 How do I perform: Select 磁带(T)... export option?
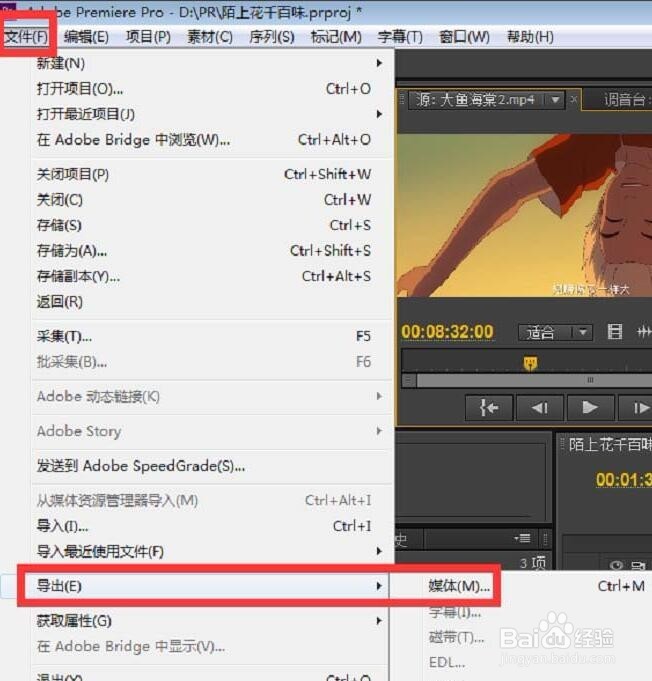pyautogui.click(x=456, y=638)
